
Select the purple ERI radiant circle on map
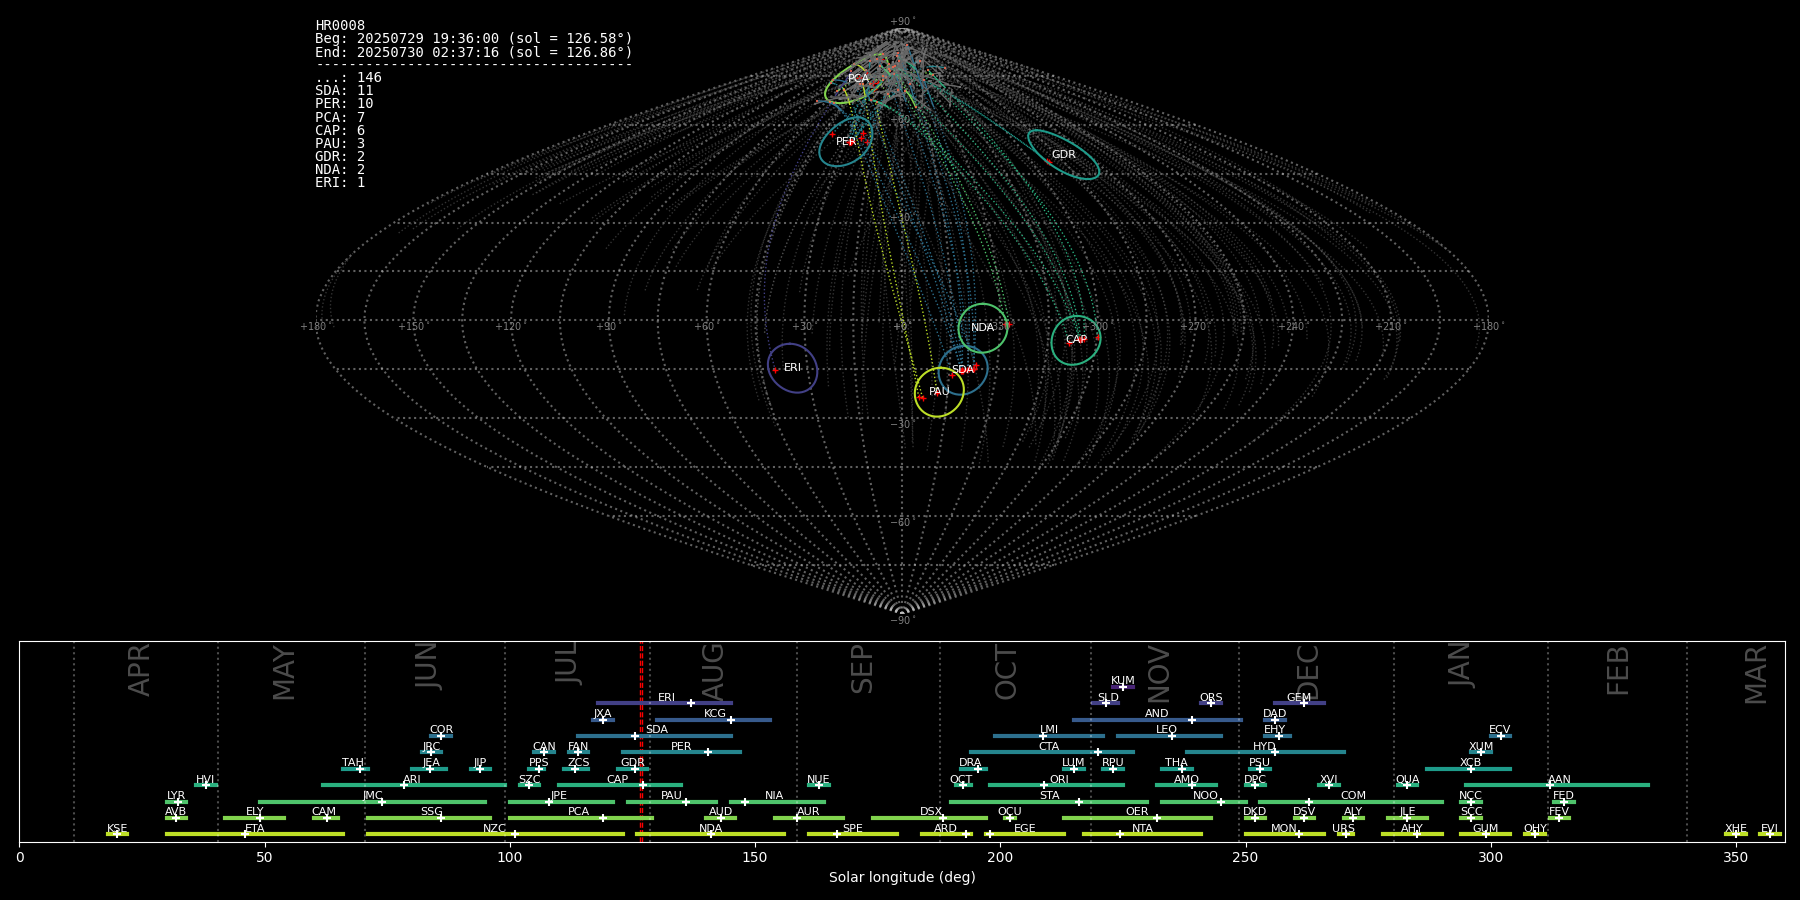(793, 368)
